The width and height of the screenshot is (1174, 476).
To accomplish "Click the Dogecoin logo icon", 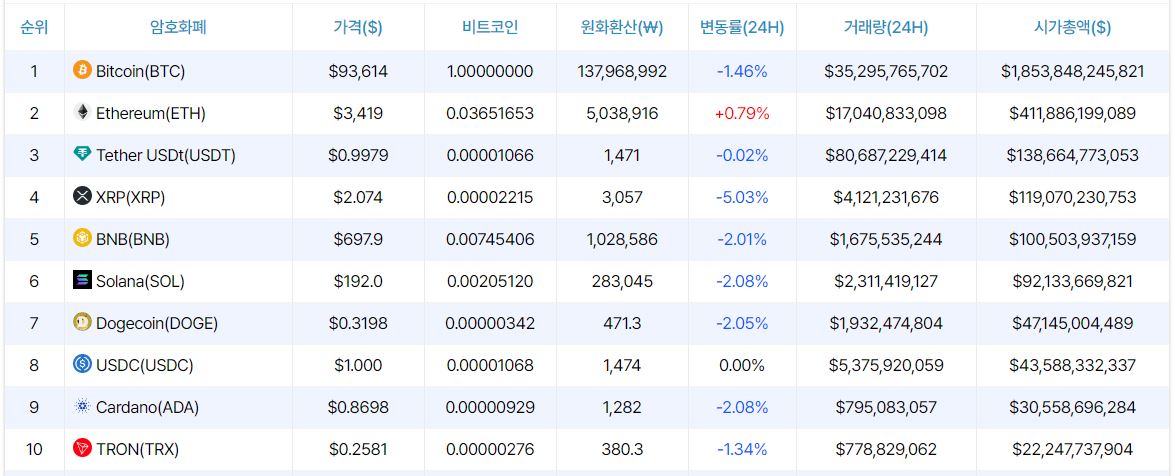I will 82,322.
